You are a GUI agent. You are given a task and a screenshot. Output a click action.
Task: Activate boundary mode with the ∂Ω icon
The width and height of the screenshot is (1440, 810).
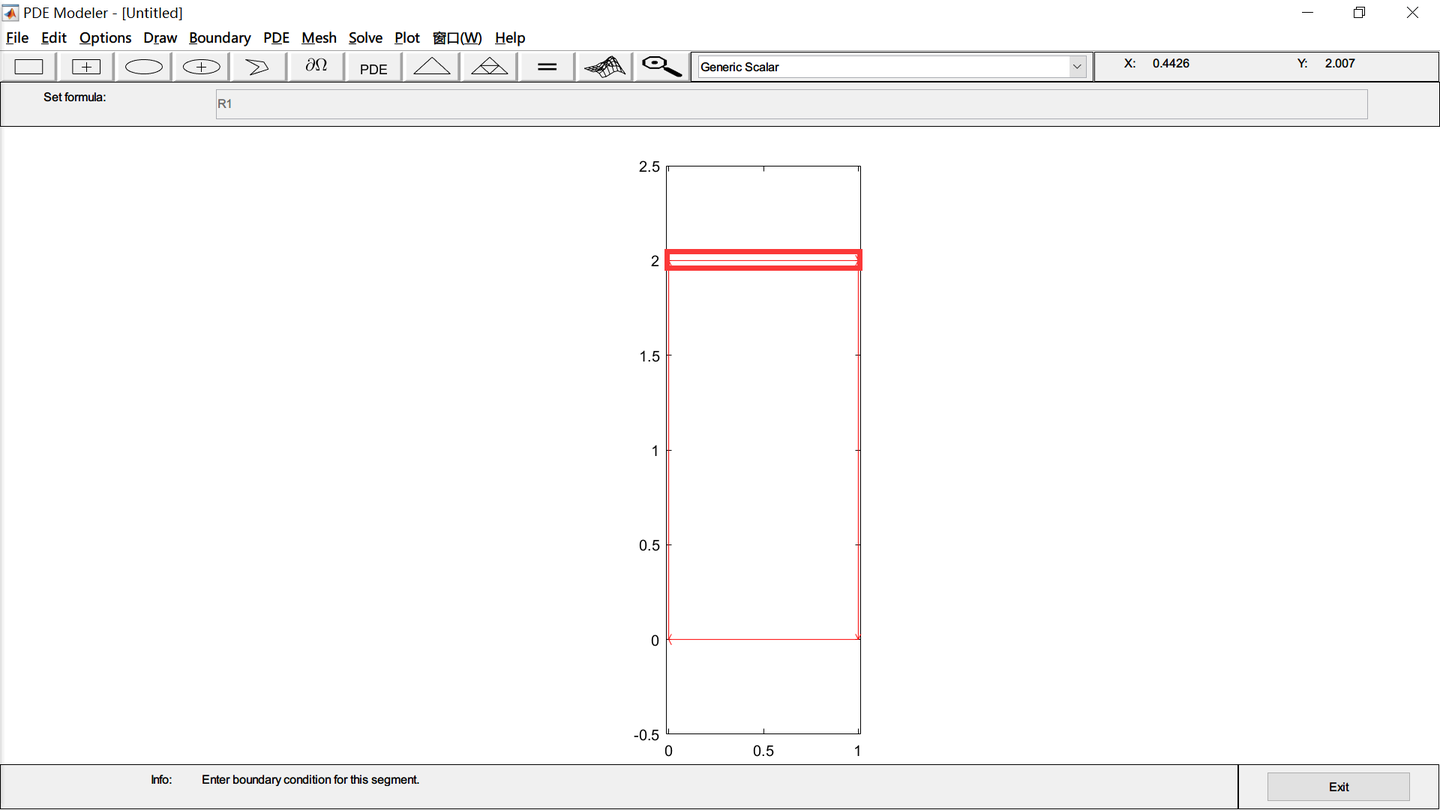pos(315,65)
